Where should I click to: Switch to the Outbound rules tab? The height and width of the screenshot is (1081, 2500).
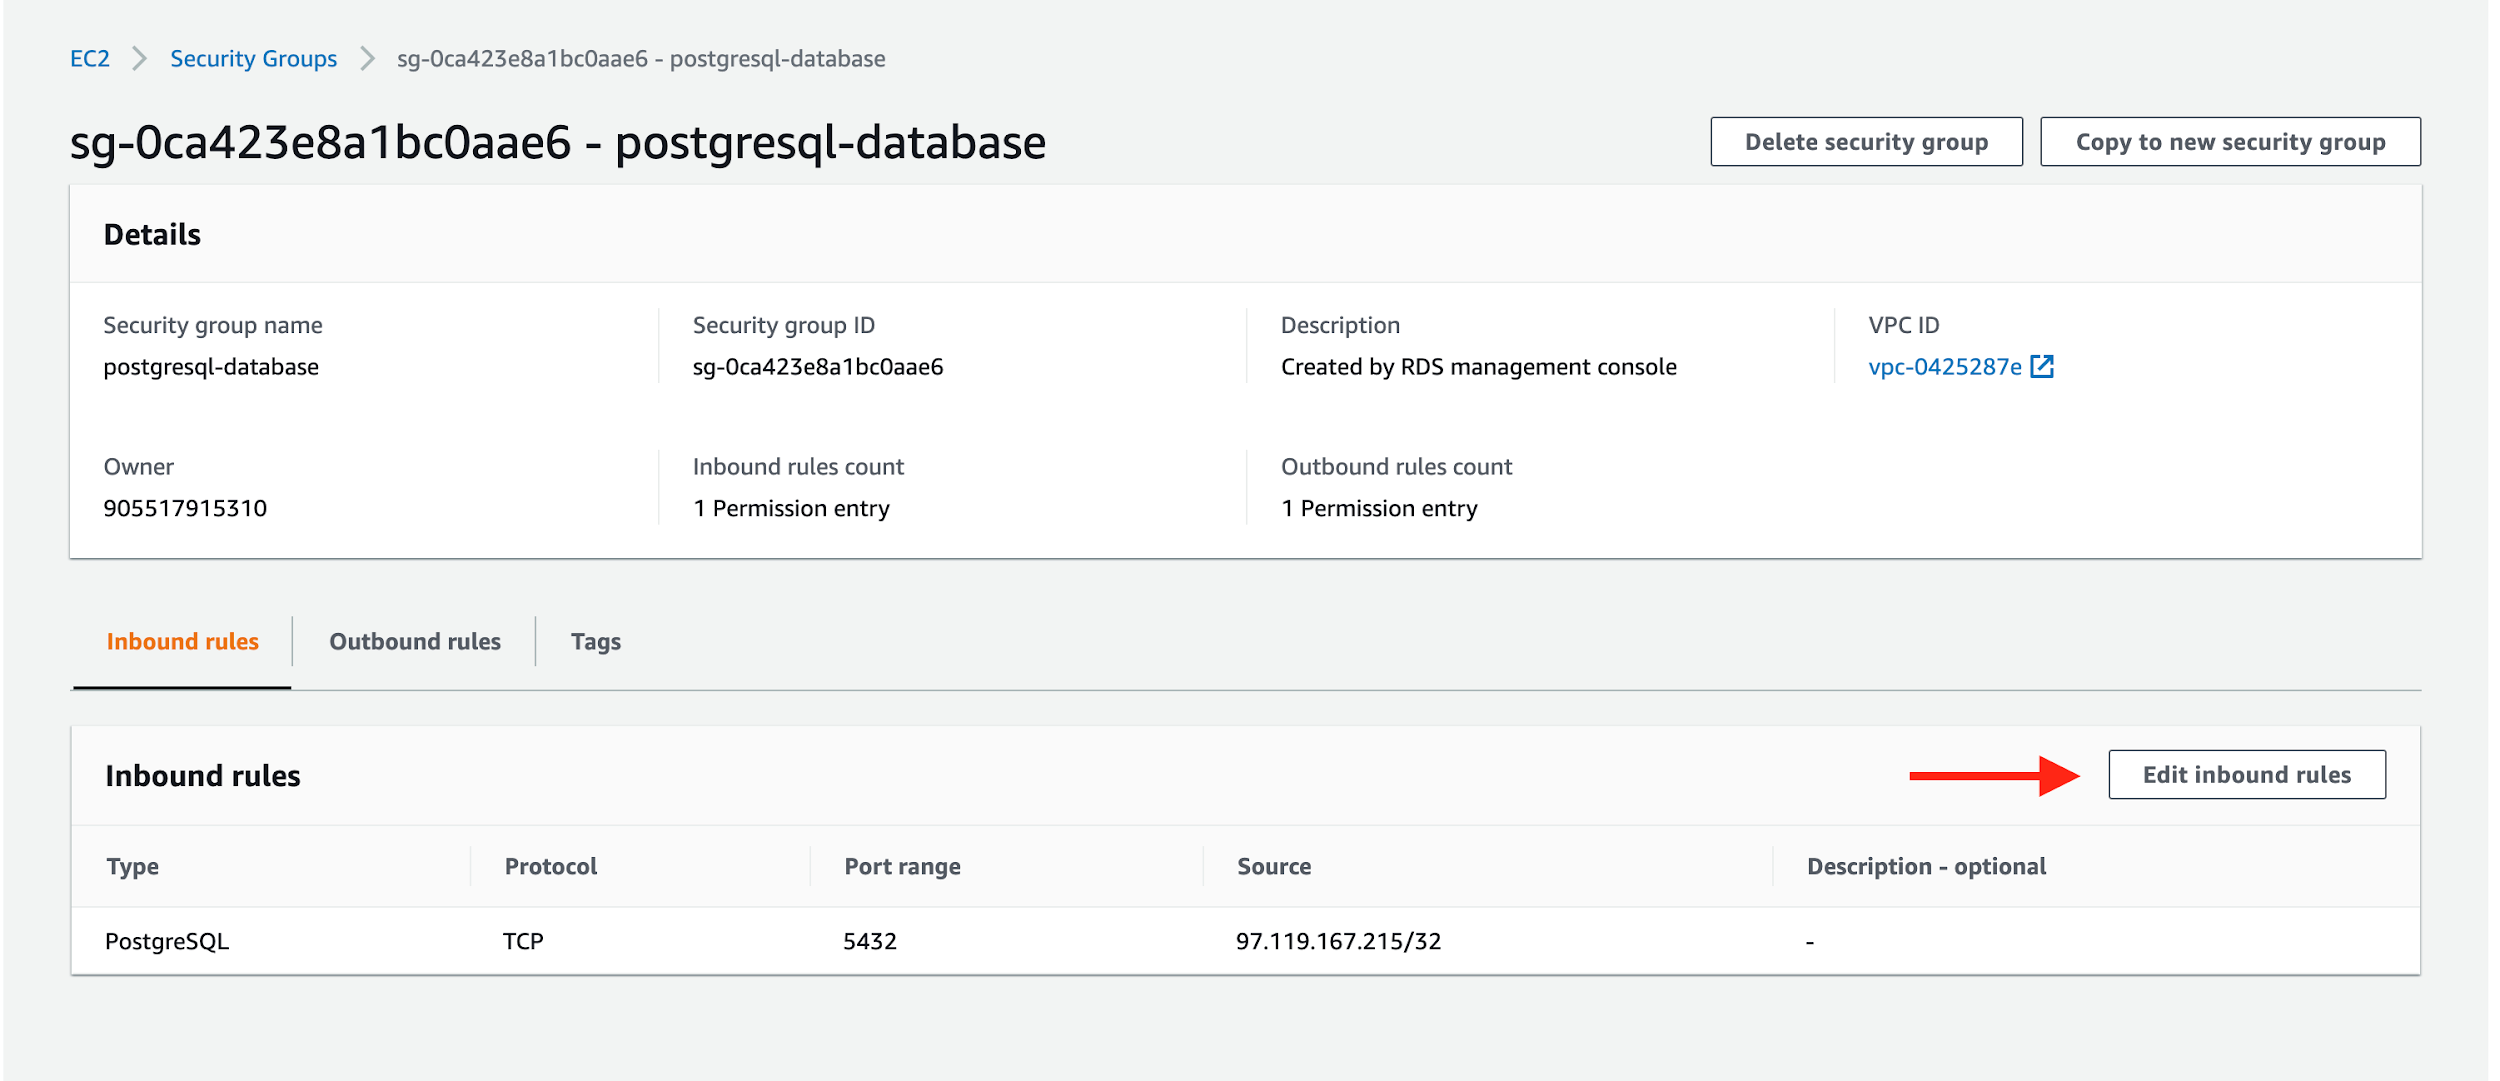(x=414, y=641)
